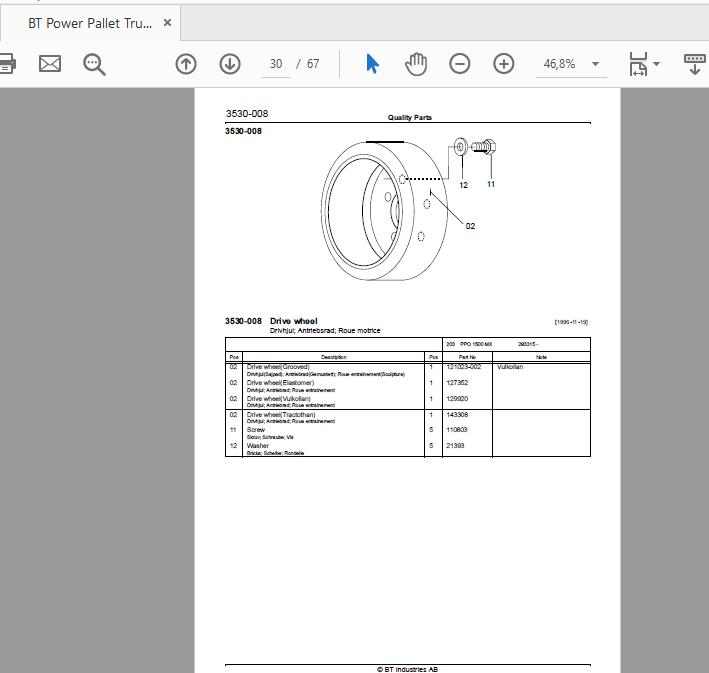
Task: Click the scrolling mode keyboard icon
Action: point(695,64)
